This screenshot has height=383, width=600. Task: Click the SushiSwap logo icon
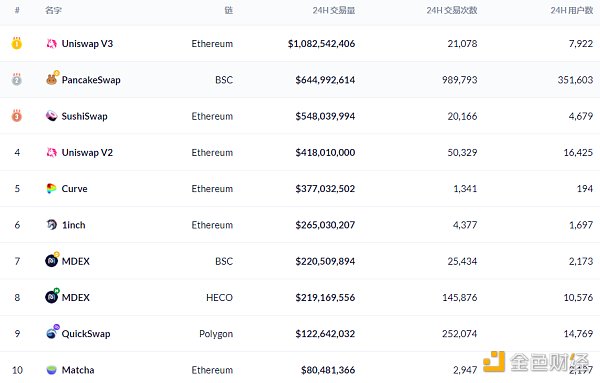52,116
